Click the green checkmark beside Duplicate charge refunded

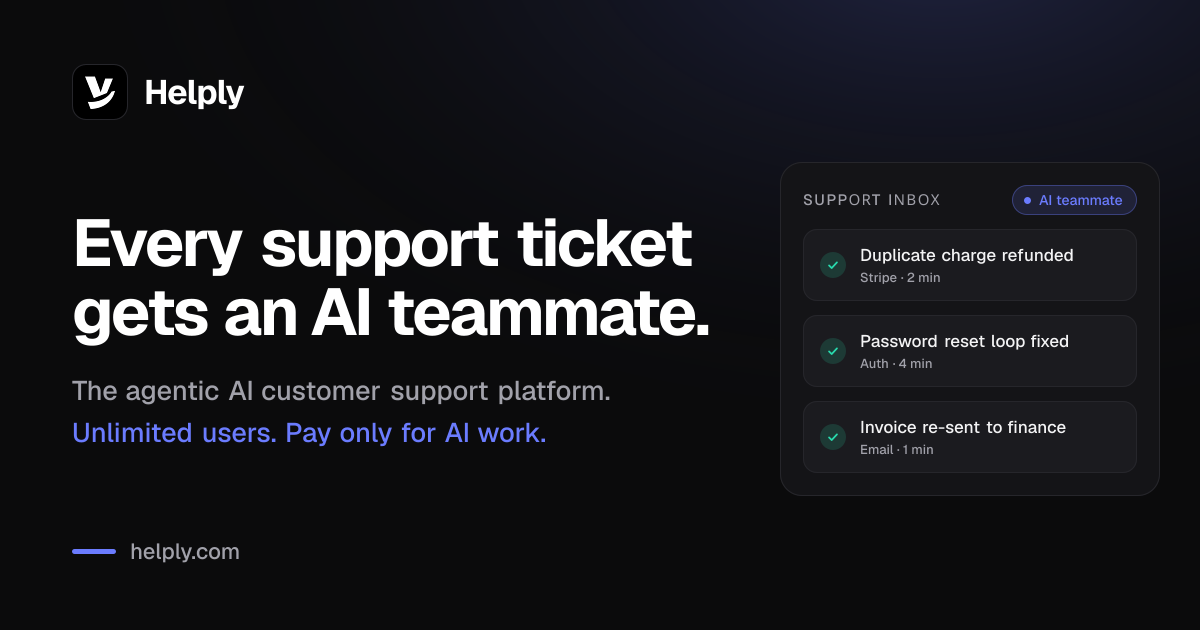pyautogui.click(x=833, y=265)
